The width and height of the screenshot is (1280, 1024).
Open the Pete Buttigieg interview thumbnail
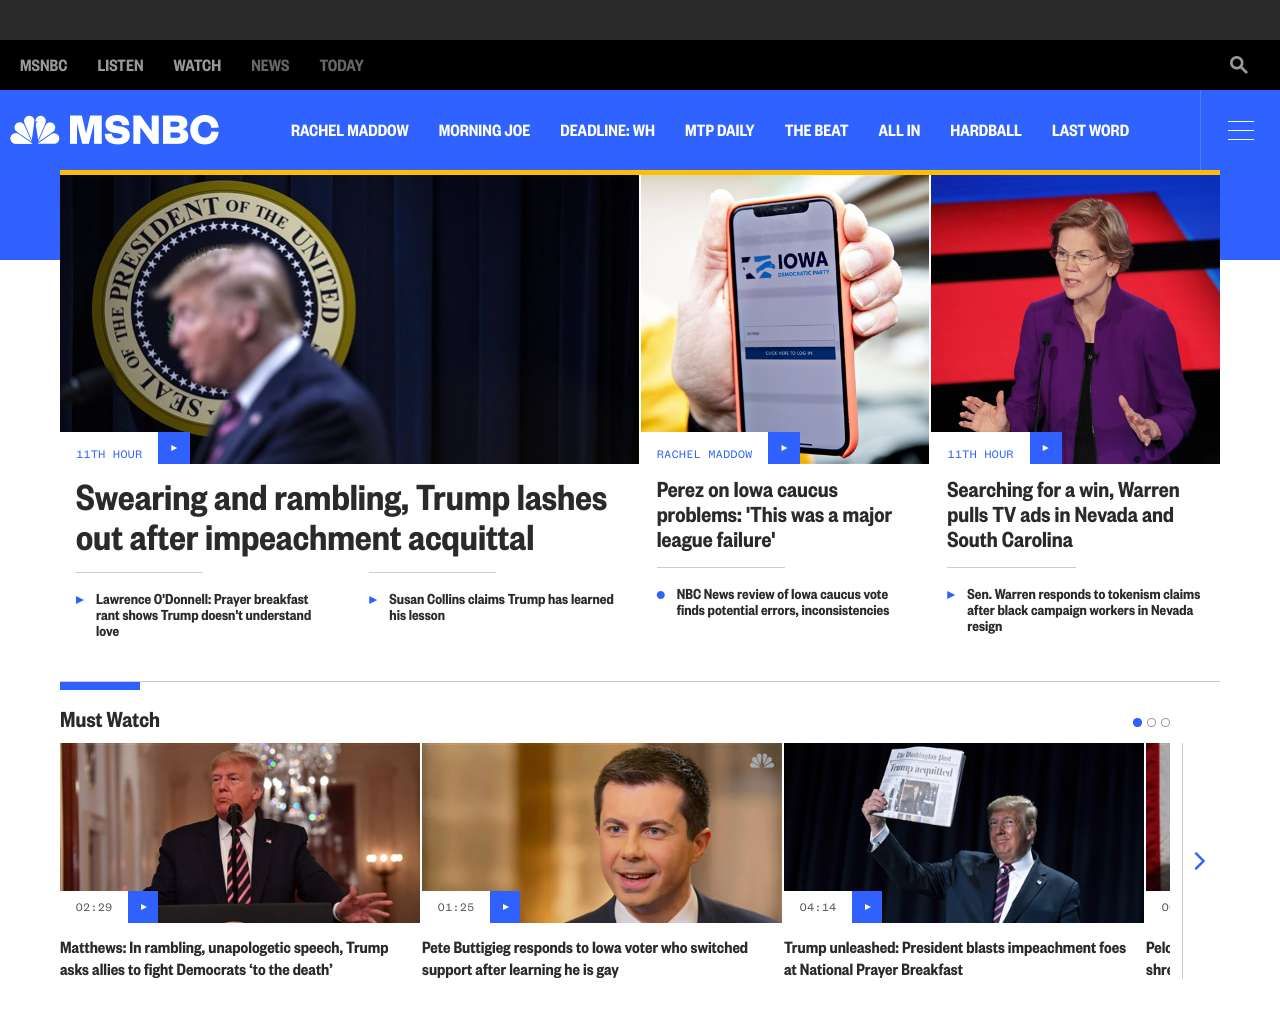tap(602, 833)
